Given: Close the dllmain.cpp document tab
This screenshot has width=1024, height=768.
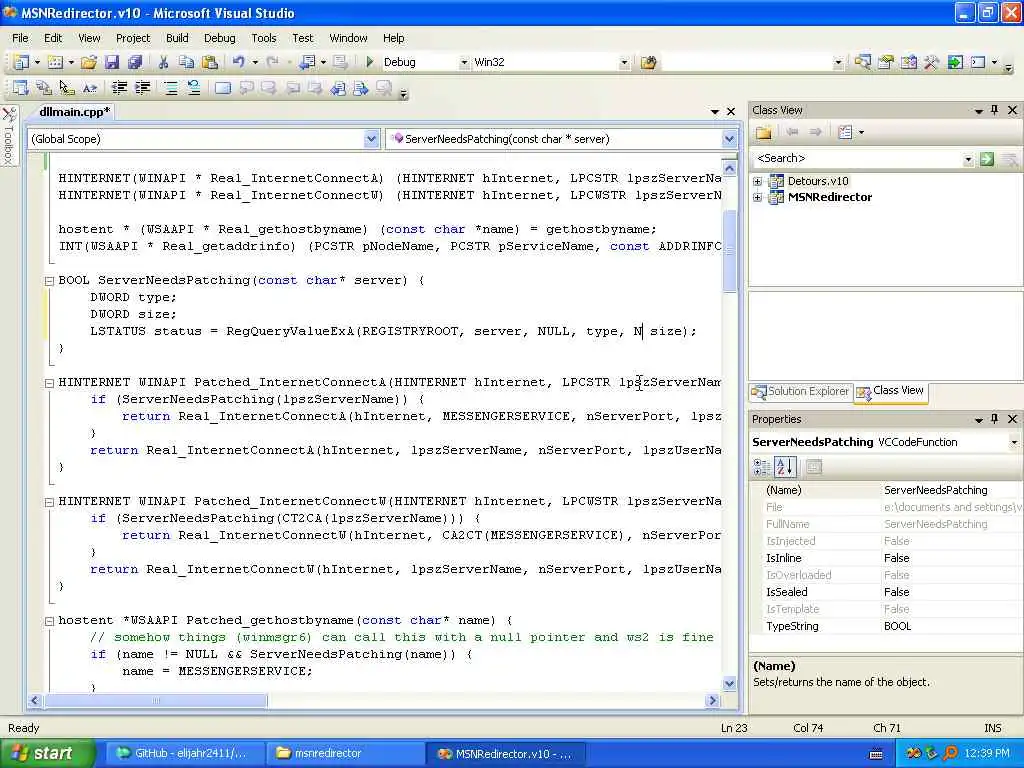Looking at the screenshot, I should (731, 112).
